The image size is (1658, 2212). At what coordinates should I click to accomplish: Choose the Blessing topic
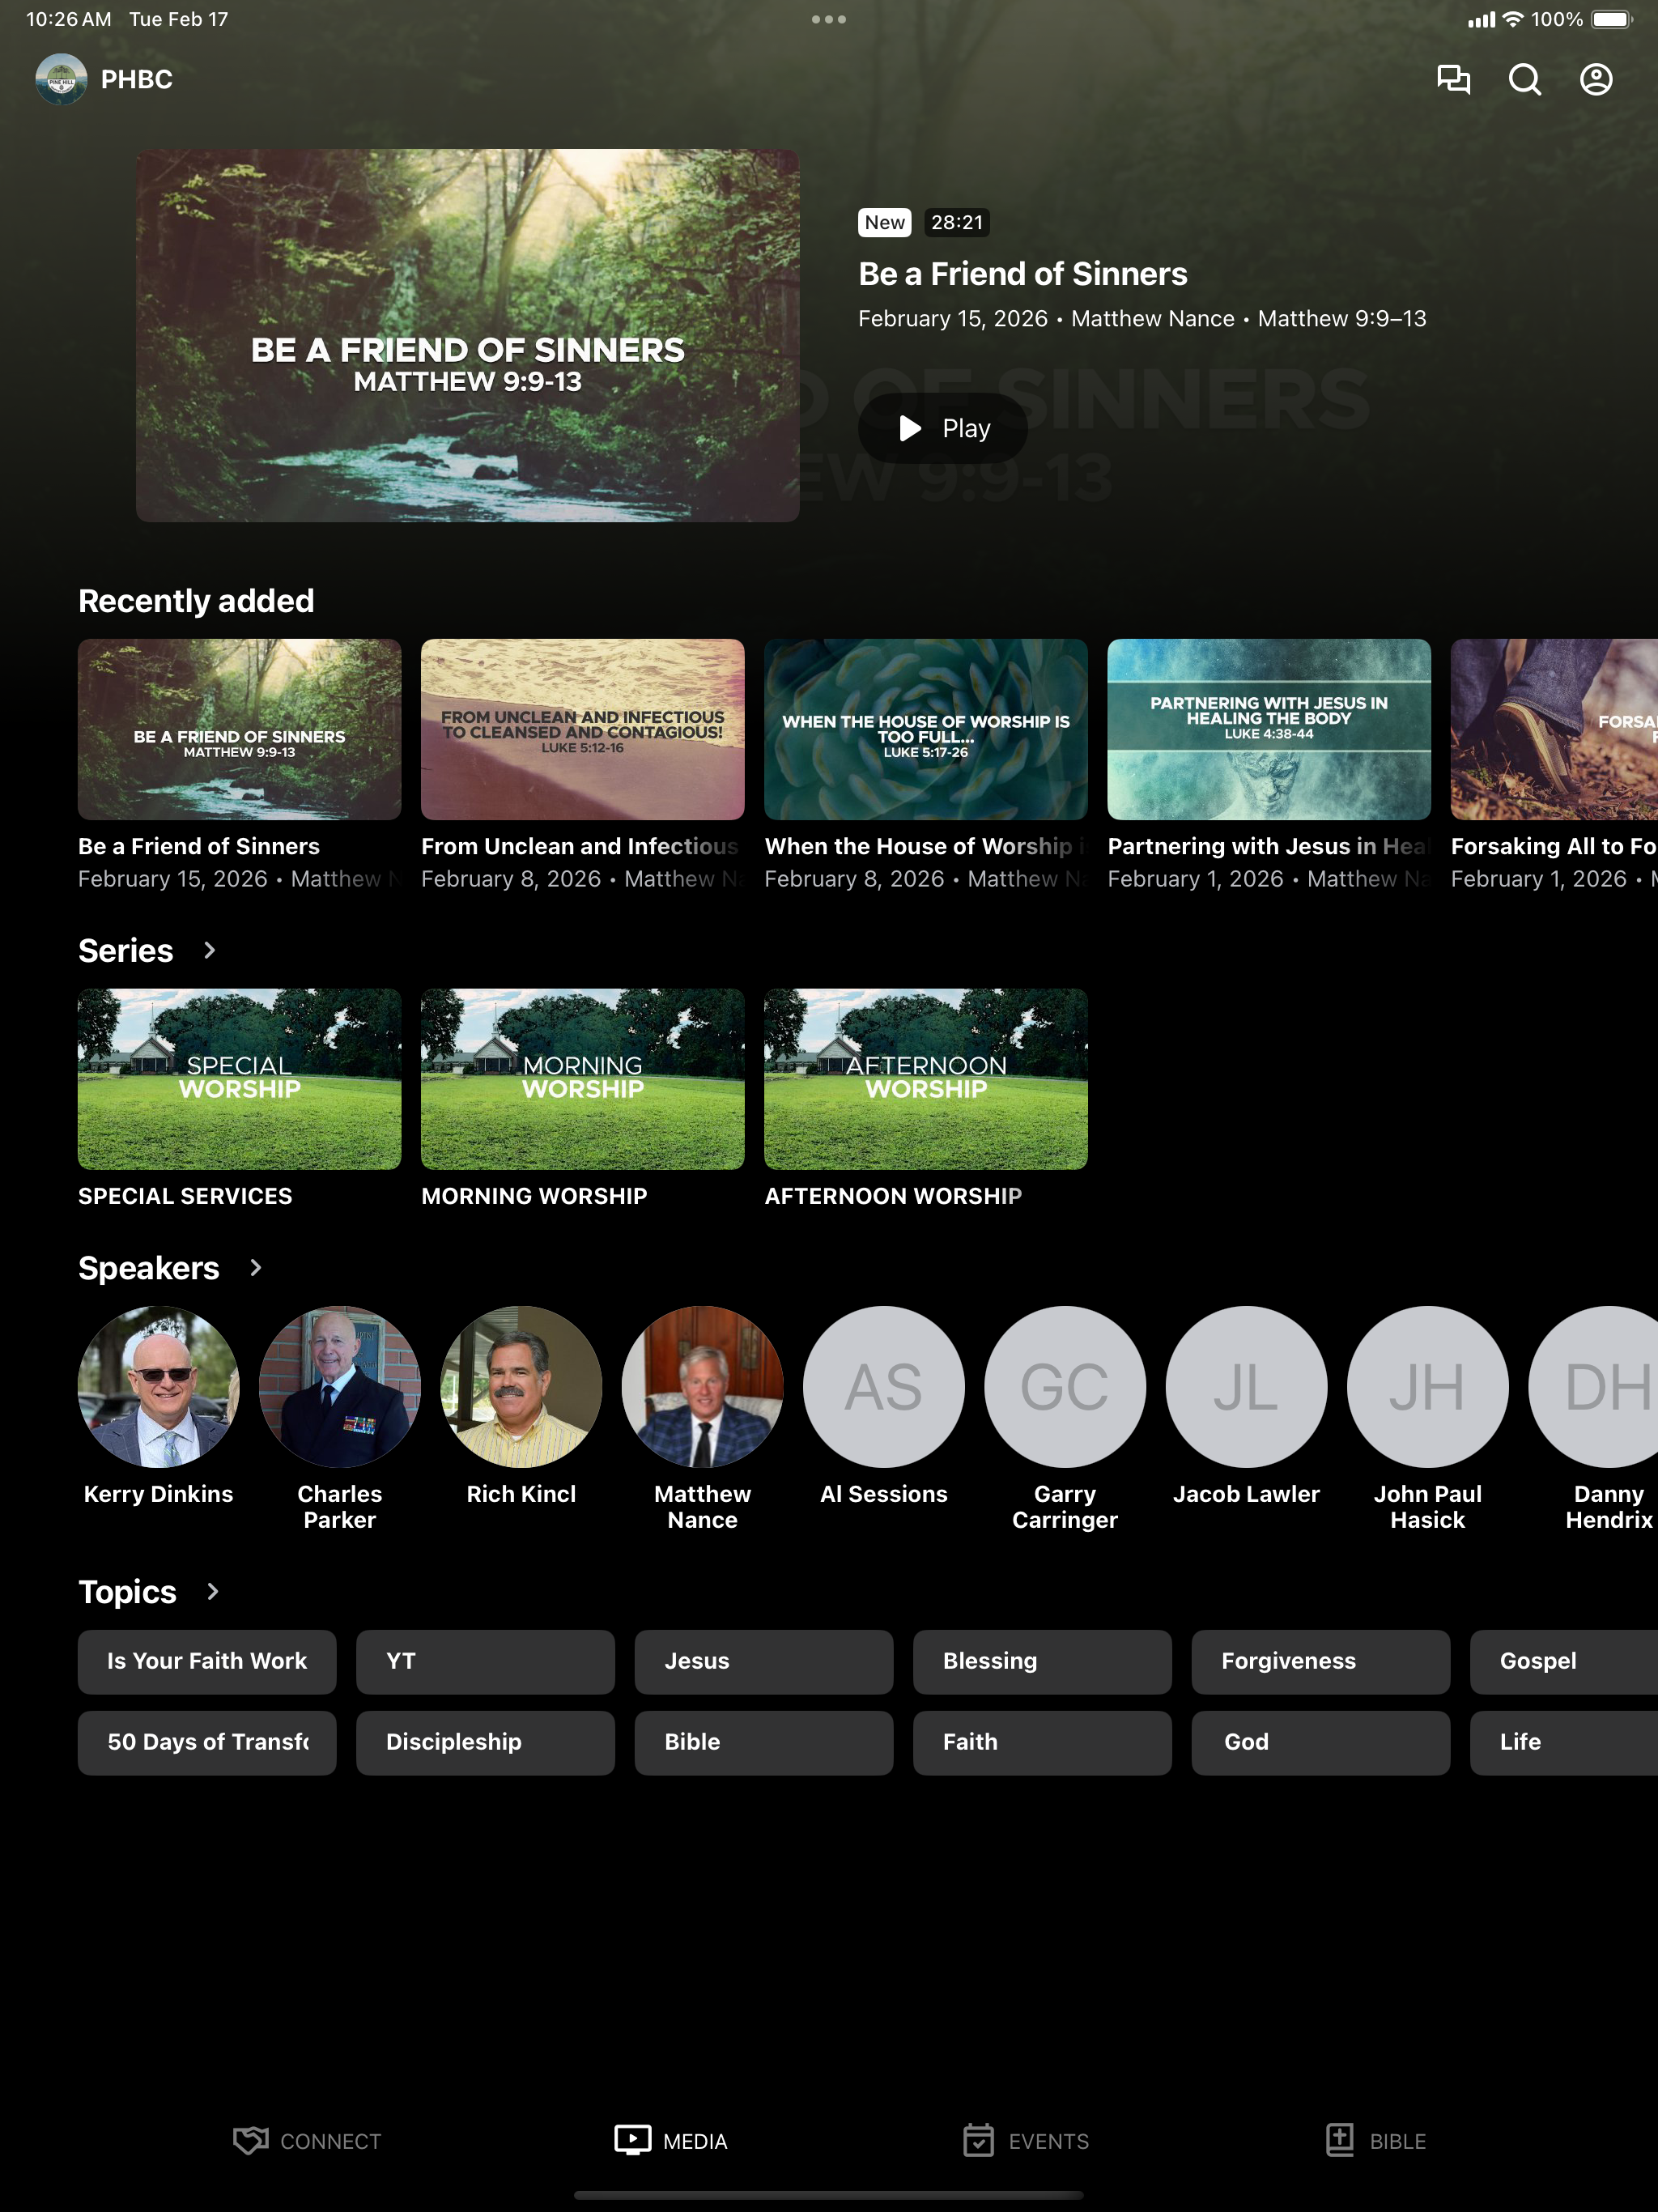[x=1042, y=1661]
